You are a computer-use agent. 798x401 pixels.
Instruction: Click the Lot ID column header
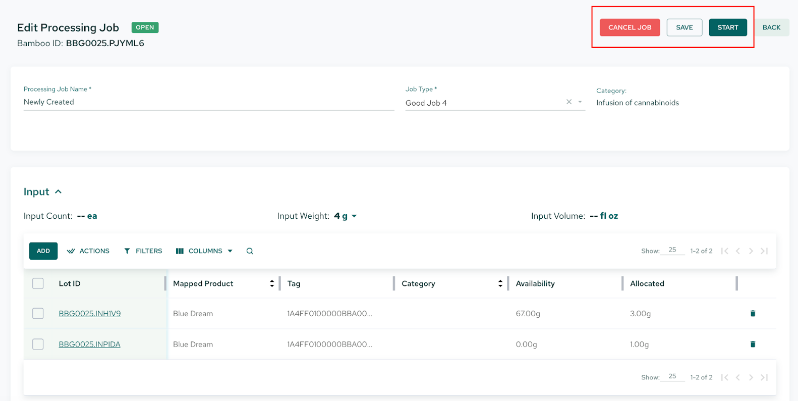pos(69,283)
